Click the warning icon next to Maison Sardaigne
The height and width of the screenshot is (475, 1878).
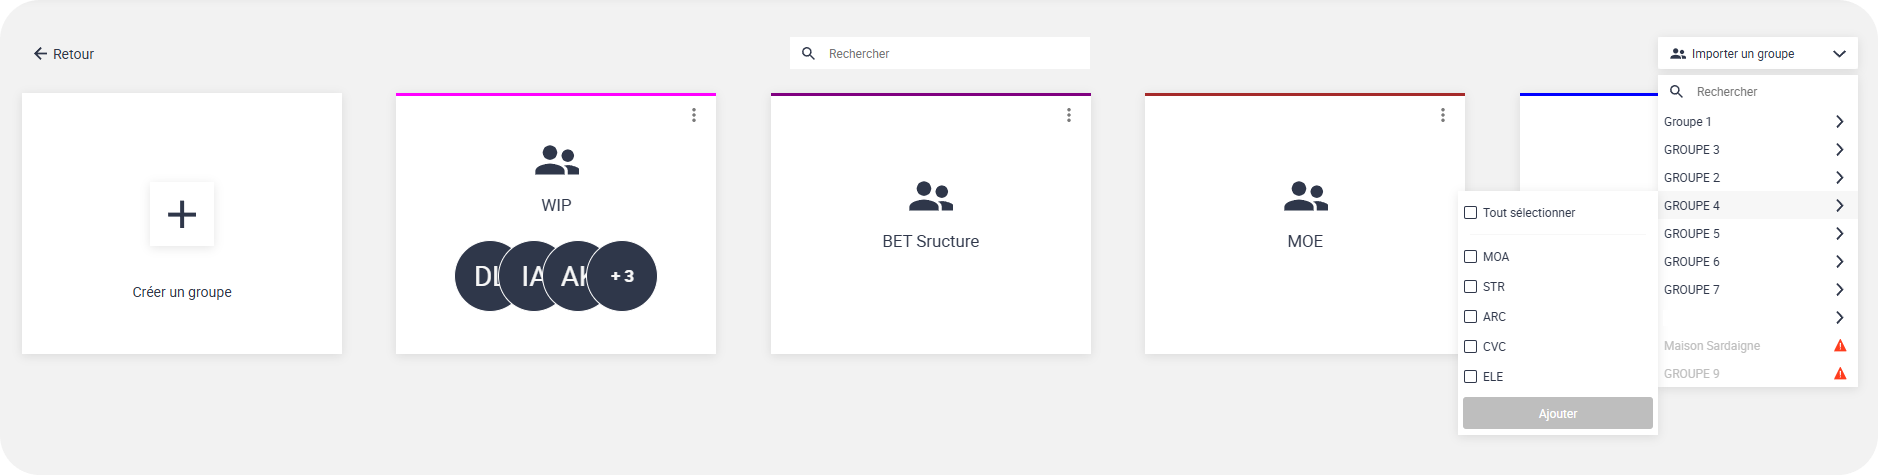click(x=1840, y=346)
